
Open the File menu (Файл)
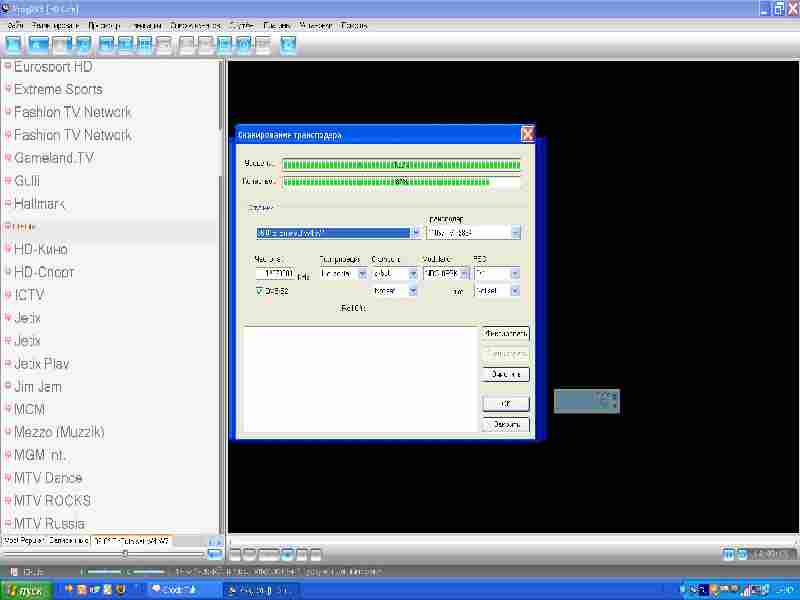(13, 24)
